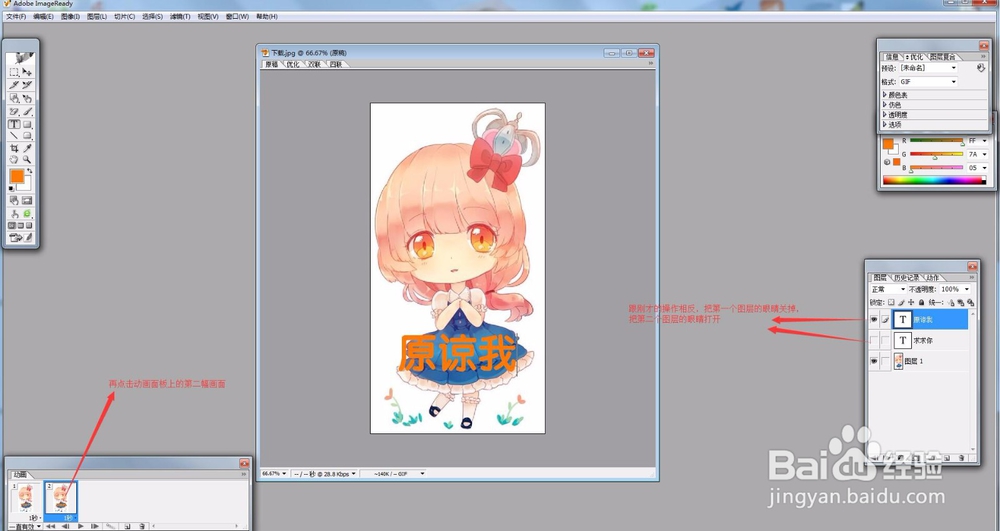Image resolution: width=1000 pixels, height=531 pixels.
Task: Select the Zoom magnifier tool
Action: coord(27,159)
